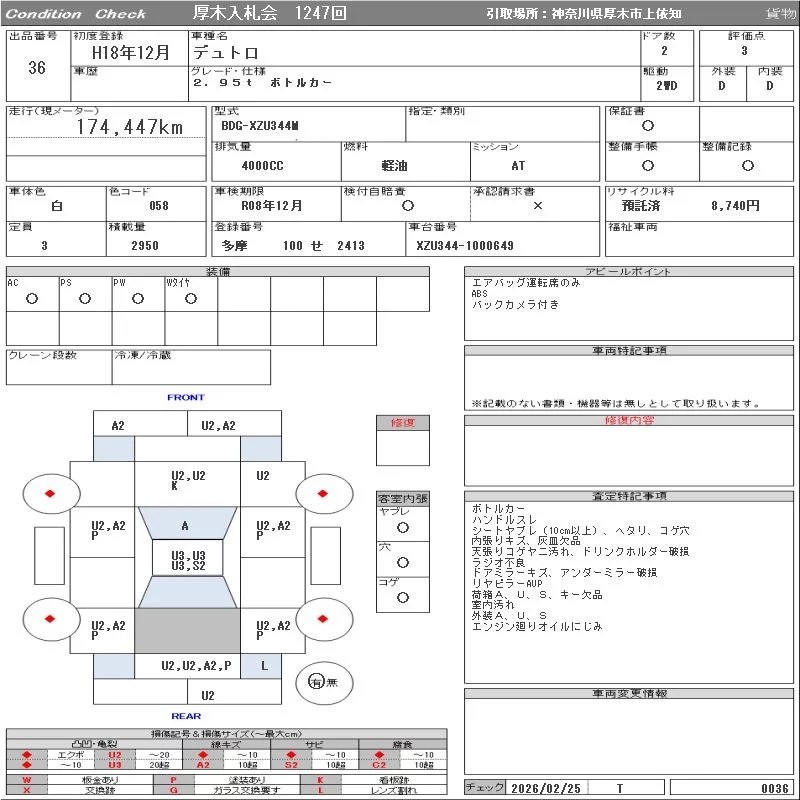Click the コゲ interior circle mark
This screenshot has height=800, width=800.
(403, 597)
